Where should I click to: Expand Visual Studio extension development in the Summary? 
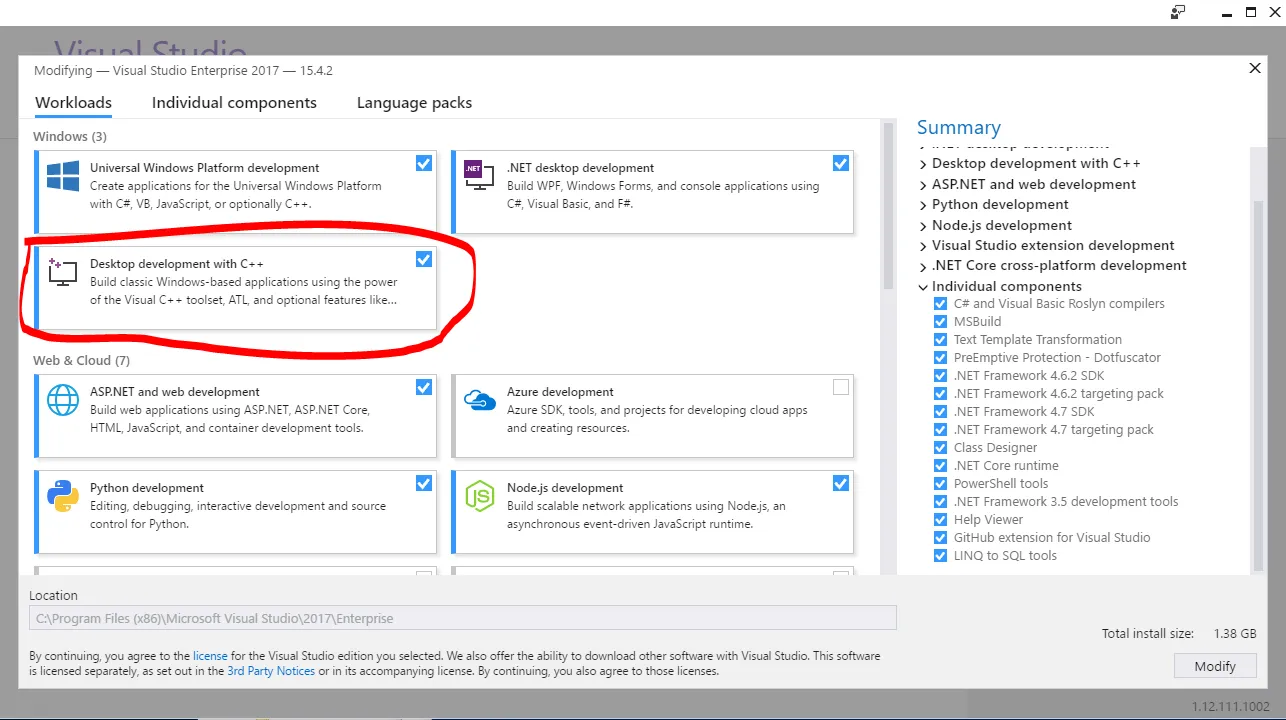click(923, 246)
